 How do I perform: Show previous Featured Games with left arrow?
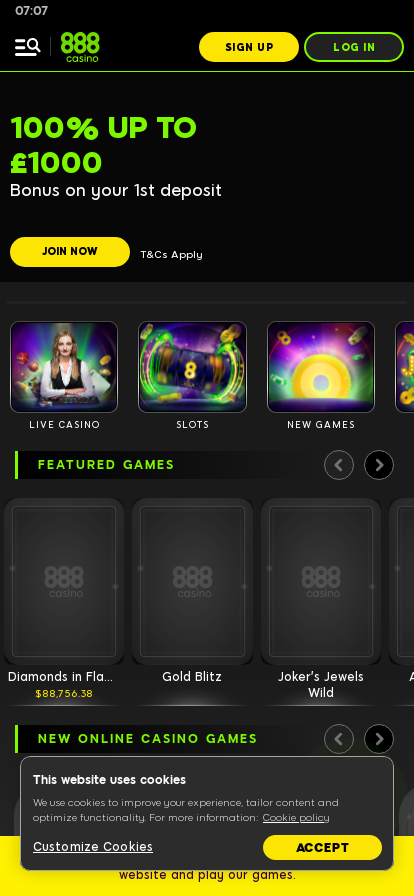pos(339,465)
